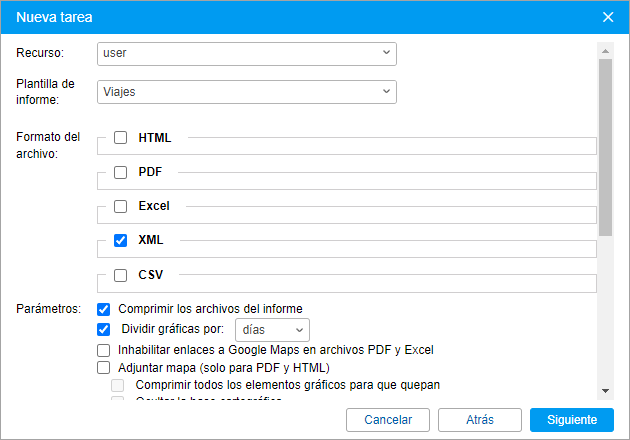The image size is (630, 440).
Task: Proceed with the Siguiente button
Action: pos(571,420)
